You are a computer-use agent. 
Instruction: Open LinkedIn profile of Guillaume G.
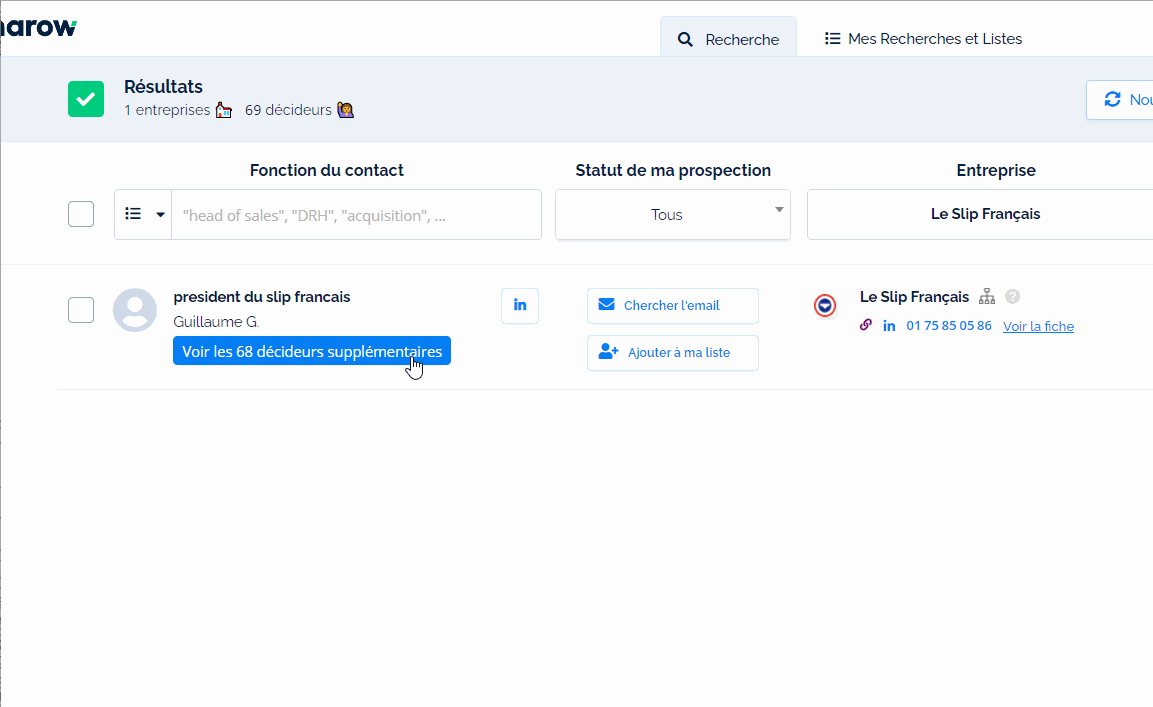520,305
